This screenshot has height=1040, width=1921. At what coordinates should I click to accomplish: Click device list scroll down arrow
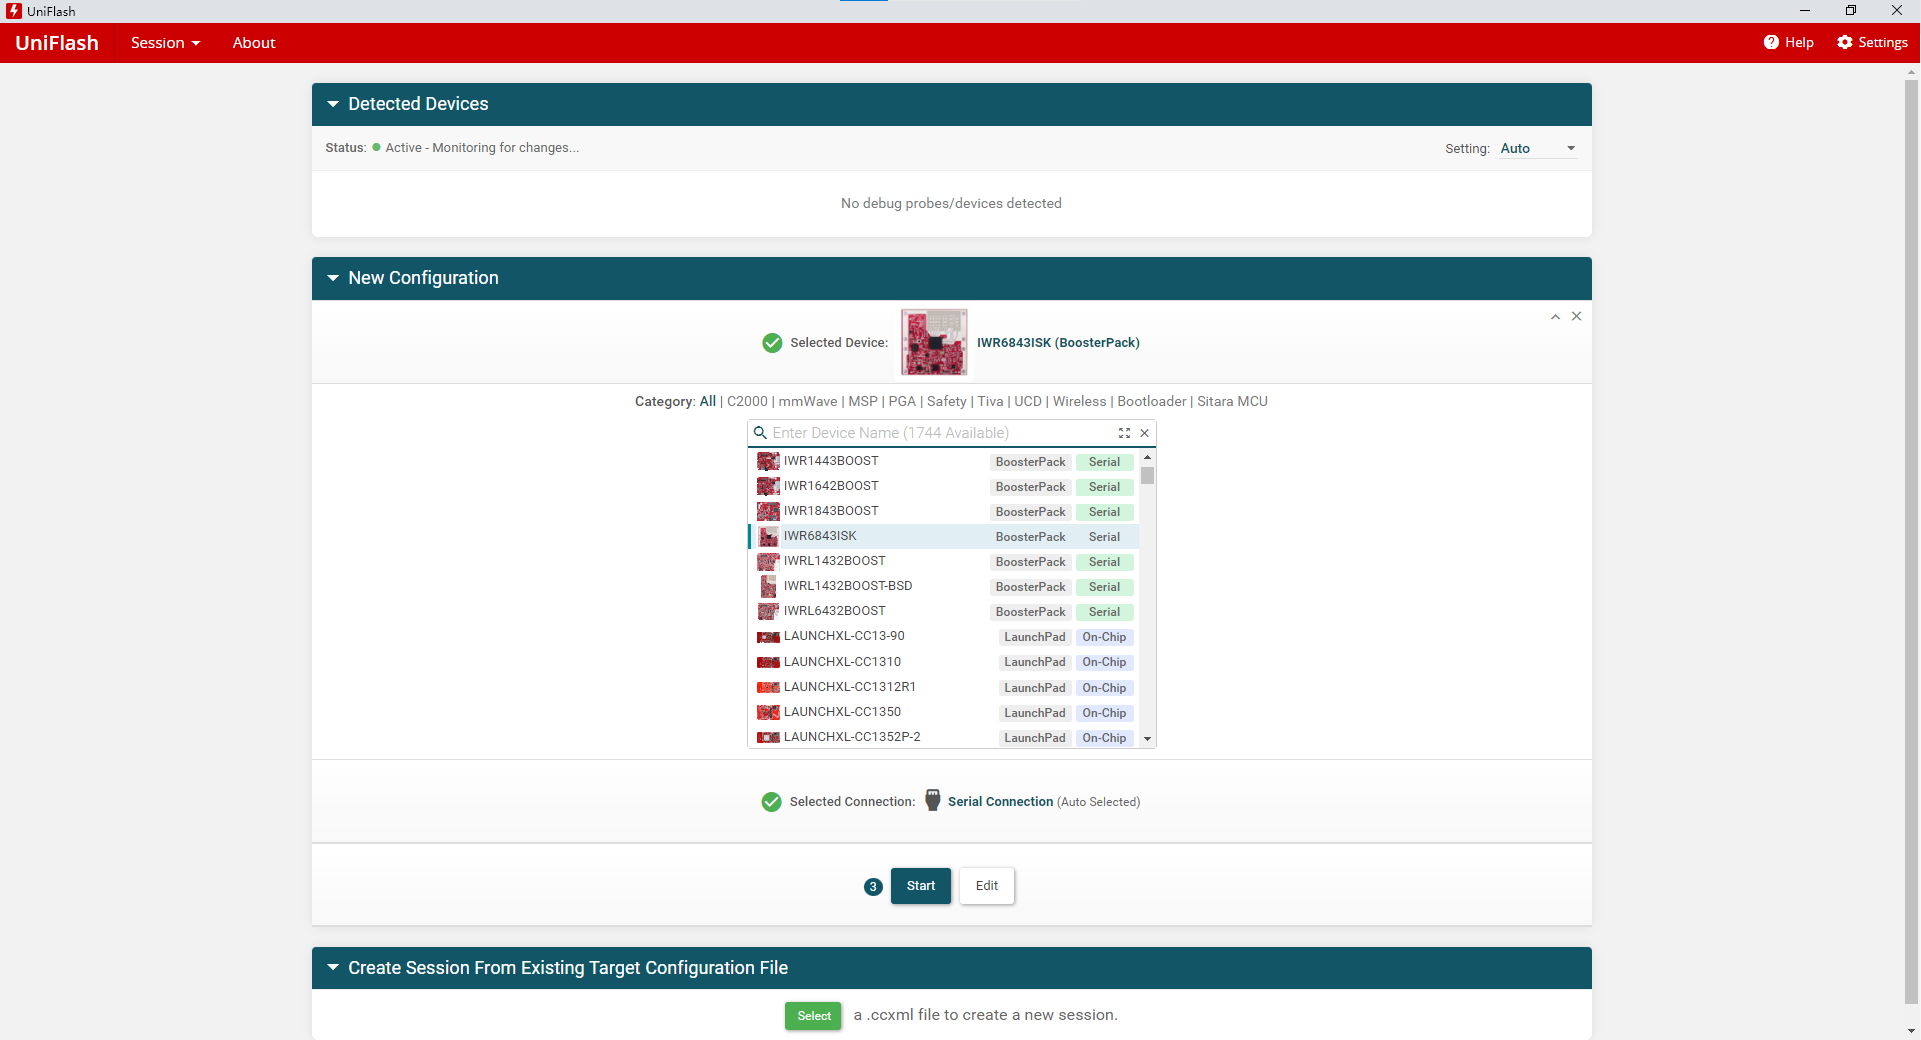pos(1147,739)
